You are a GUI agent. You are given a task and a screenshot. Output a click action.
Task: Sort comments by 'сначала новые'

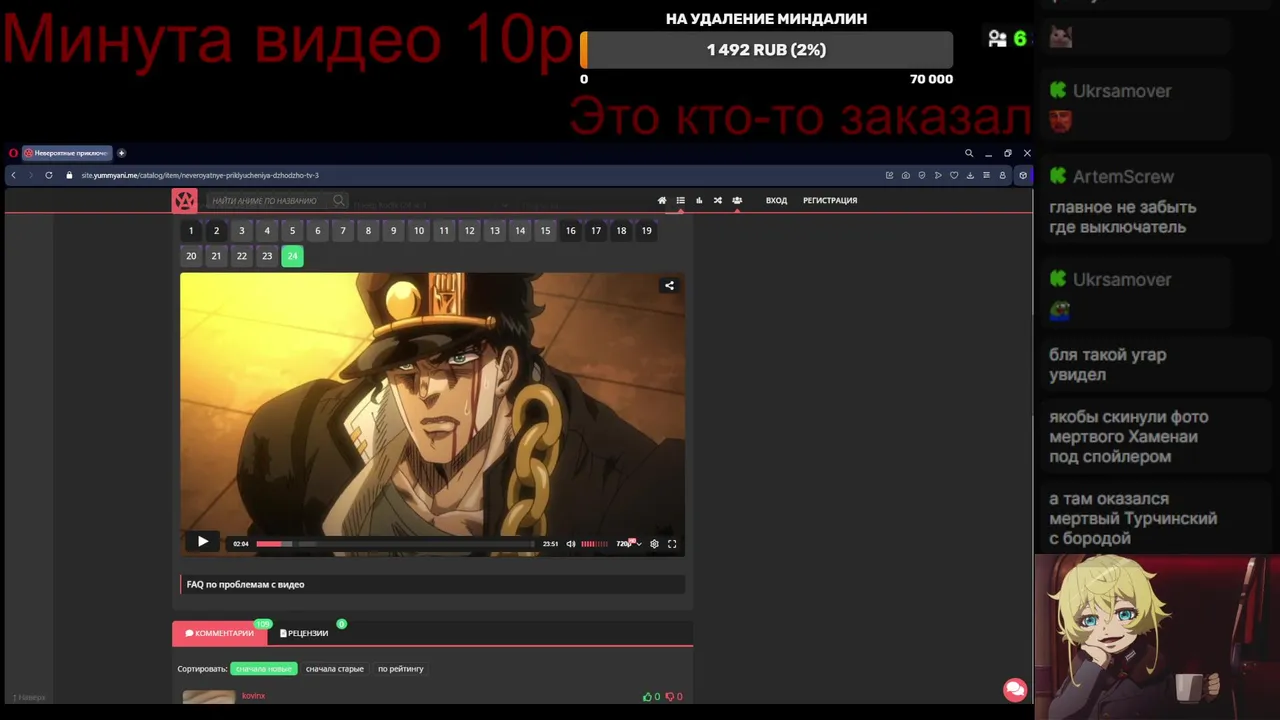[x=264, y=669]
